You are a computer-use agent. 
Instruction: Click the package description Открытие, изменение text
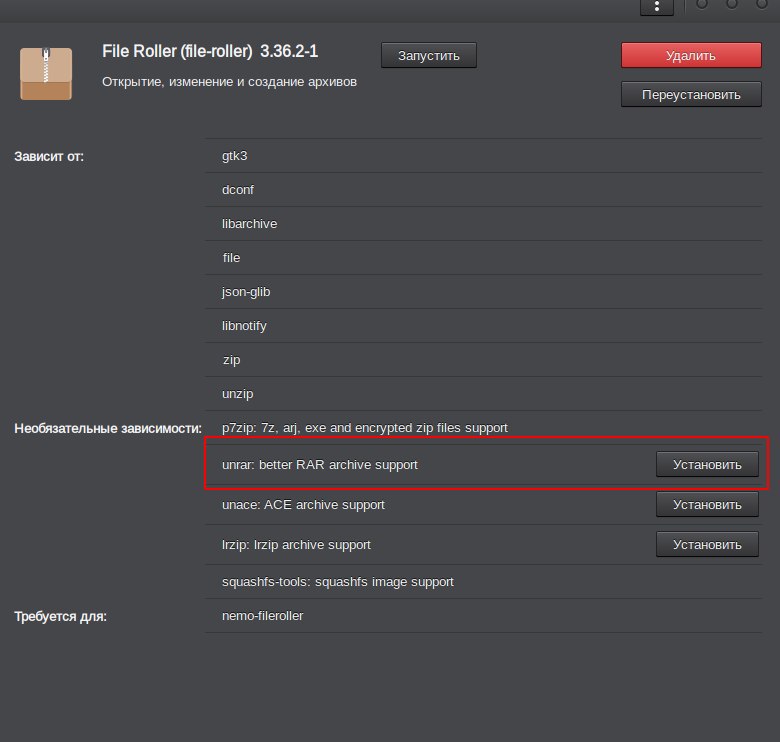(229, 82)
